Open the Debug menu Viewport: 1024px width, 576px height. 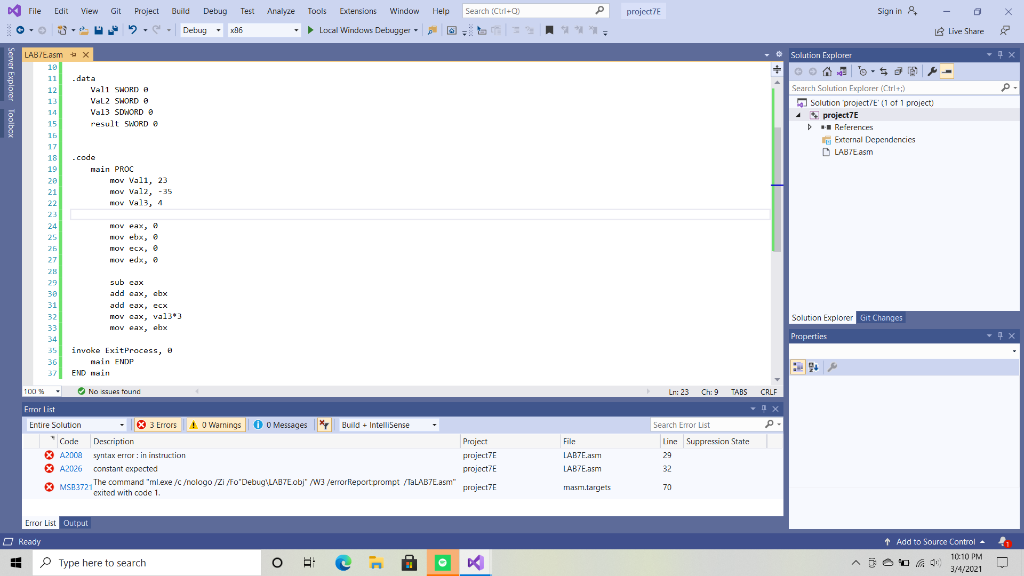[x=215, y=11]
